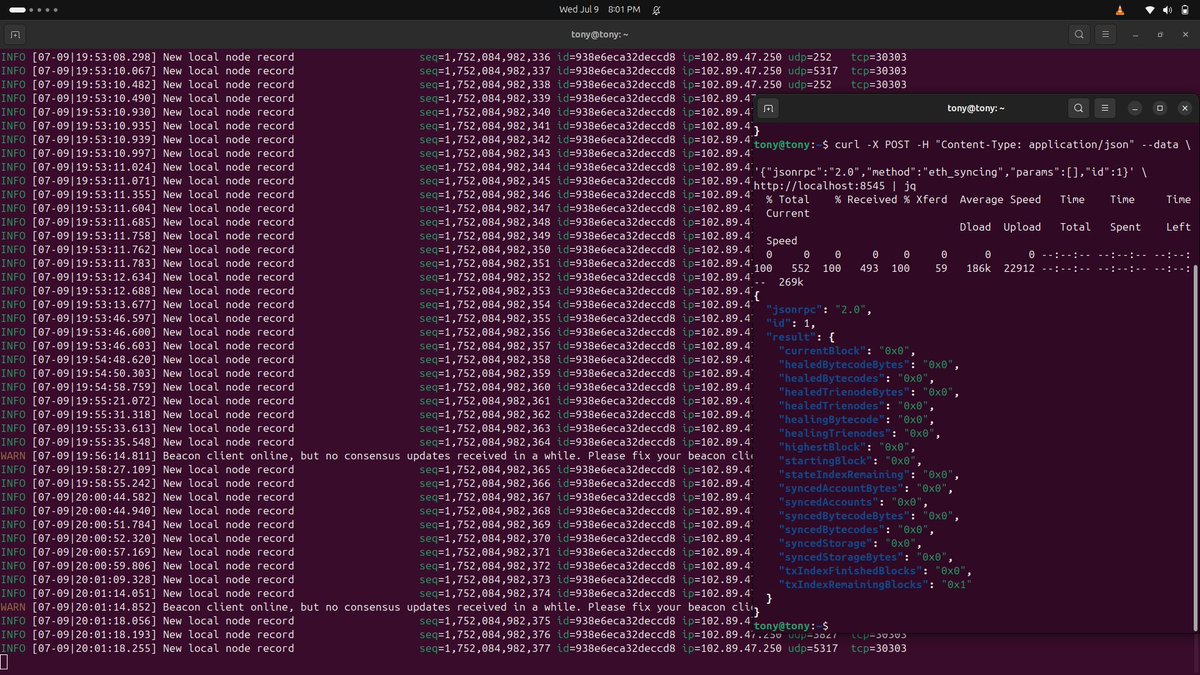This screenshot has width=1200, height=675.
Task: Click the back terminal title tony@tony: ~
Action: click(x=599, y=34)
